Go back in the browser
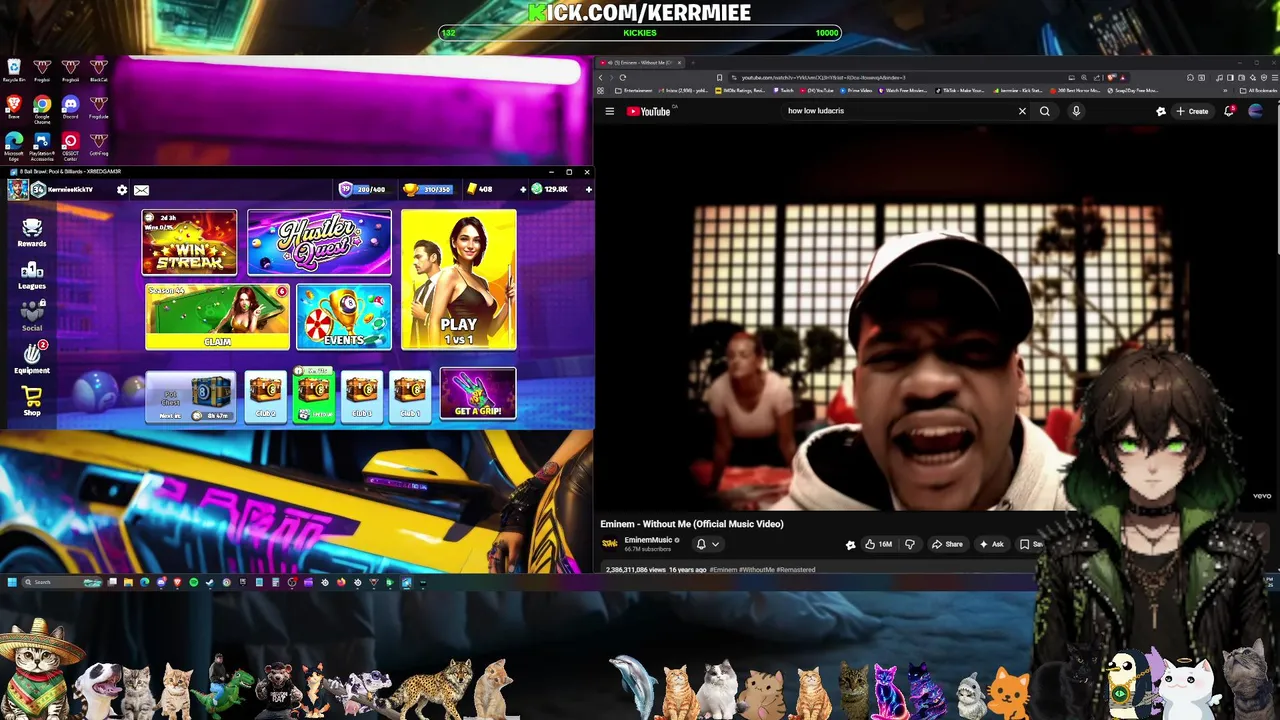 point(601,77)
